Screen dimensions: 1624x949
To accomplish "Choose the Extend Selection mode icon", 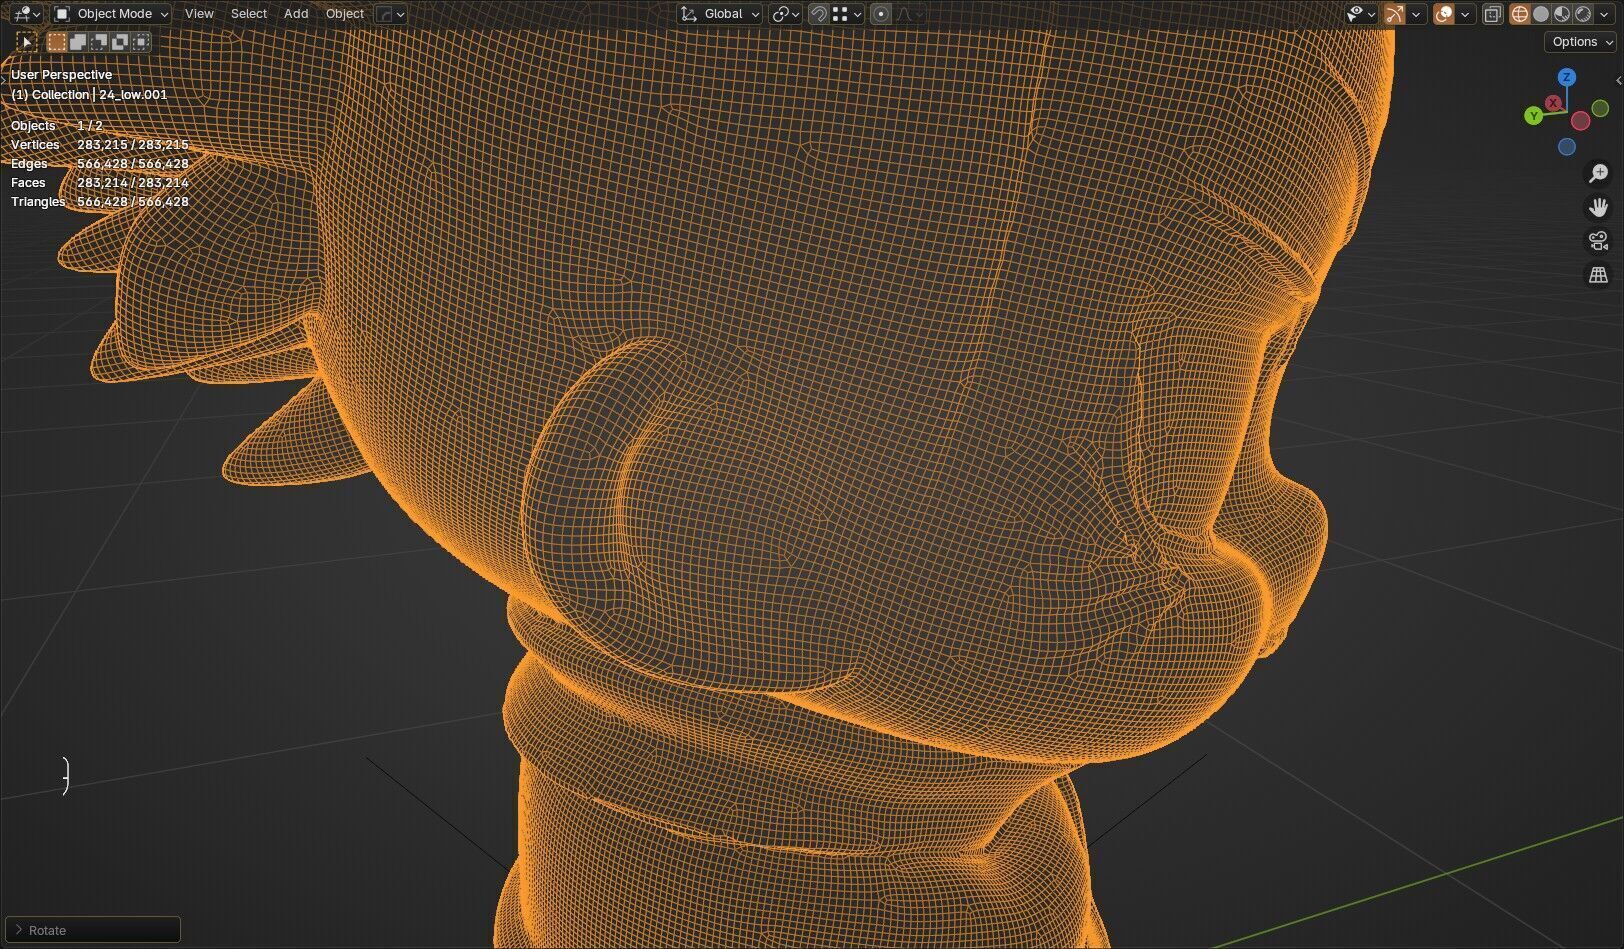I will [78, 41].
